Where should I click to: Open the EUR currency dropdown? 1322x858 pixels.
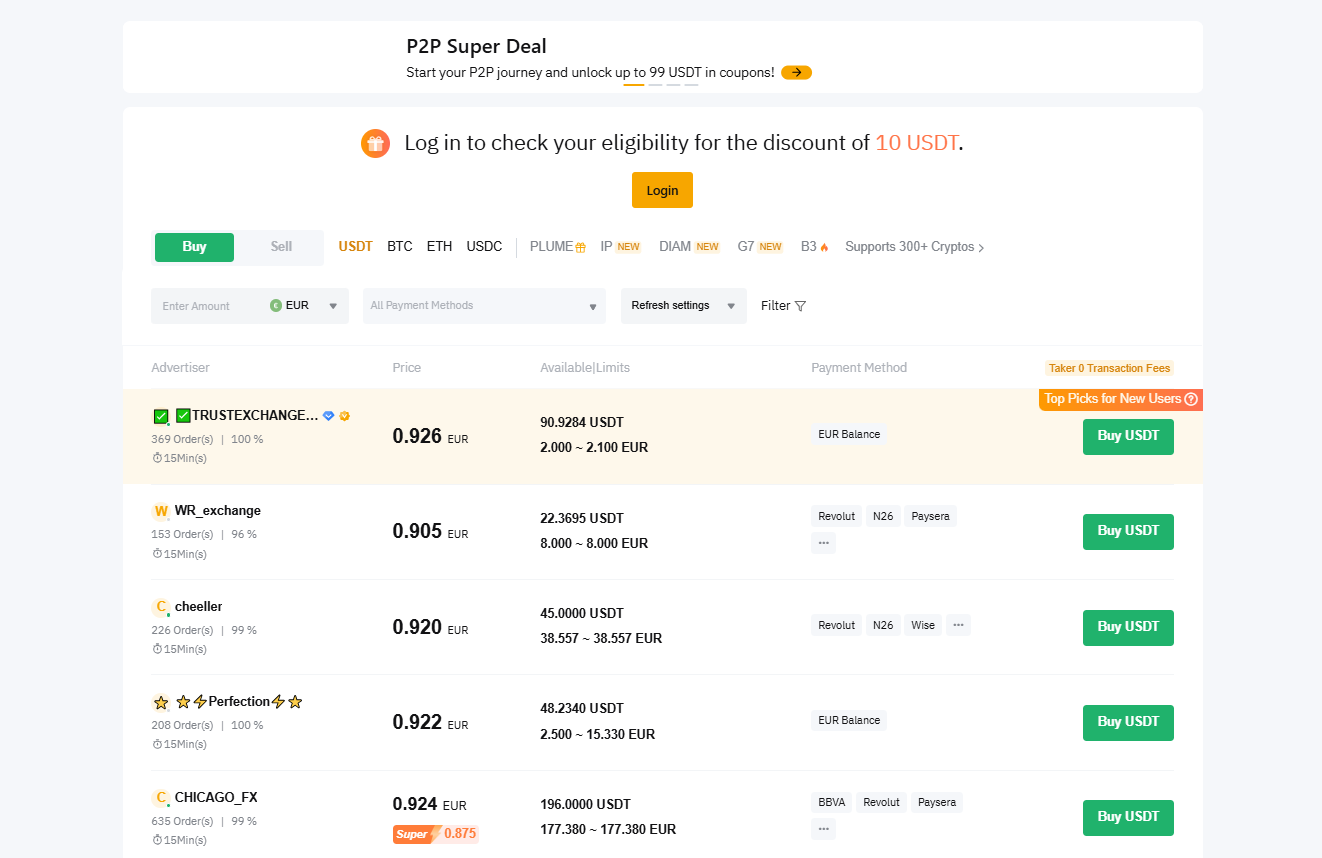click(304, 306)
